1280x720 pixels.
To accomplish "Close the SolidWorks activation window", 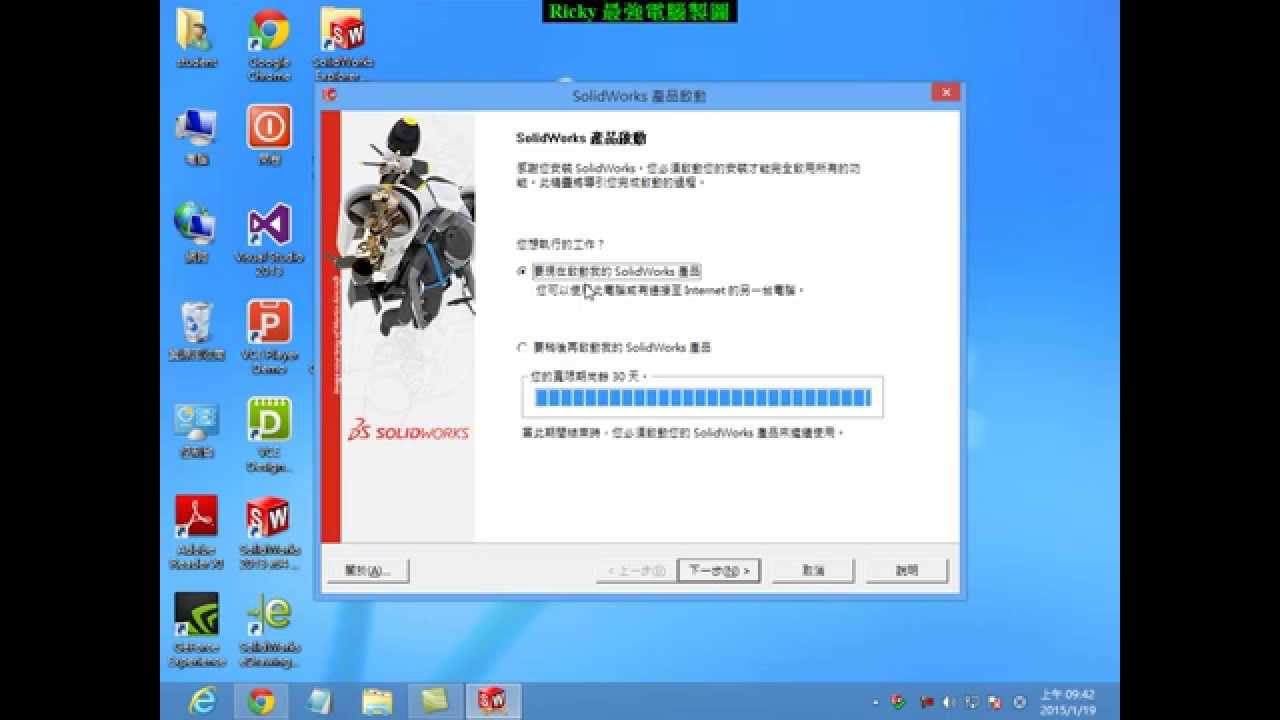I will (x=945, y=93).
